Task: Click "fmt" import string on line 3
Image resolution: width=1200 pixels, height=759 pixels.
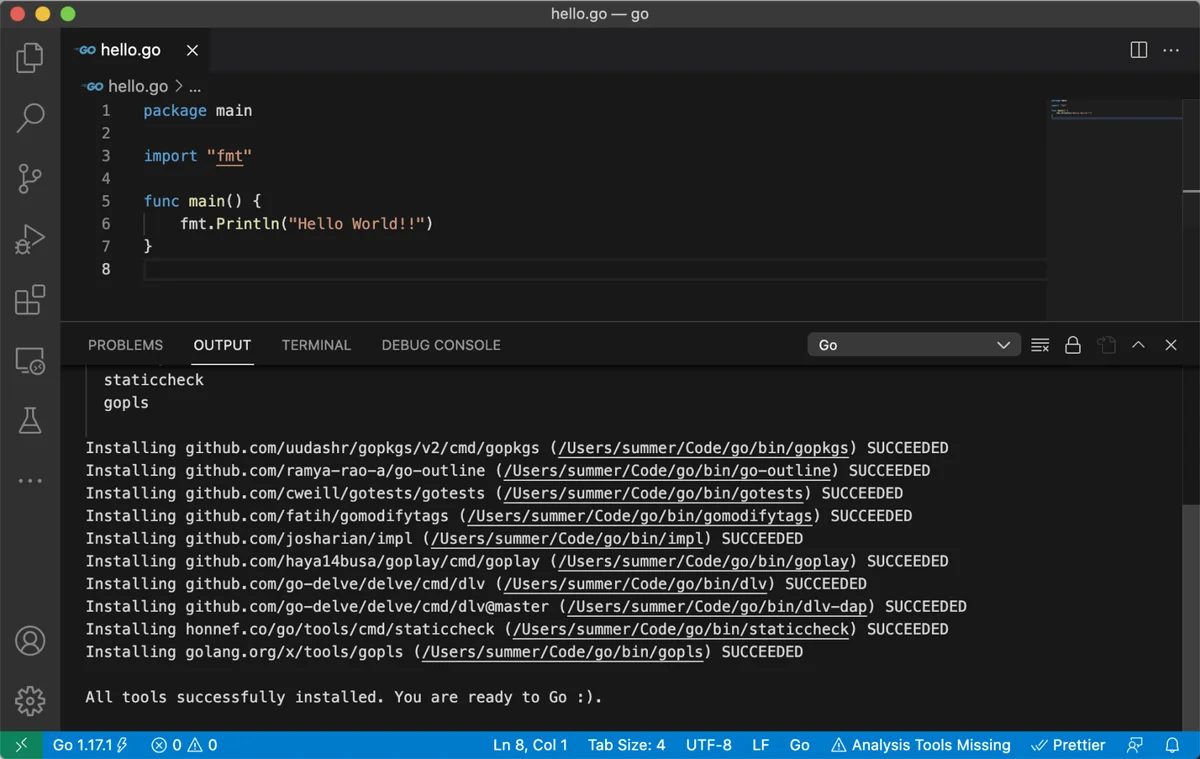Action: coord(229,156)
